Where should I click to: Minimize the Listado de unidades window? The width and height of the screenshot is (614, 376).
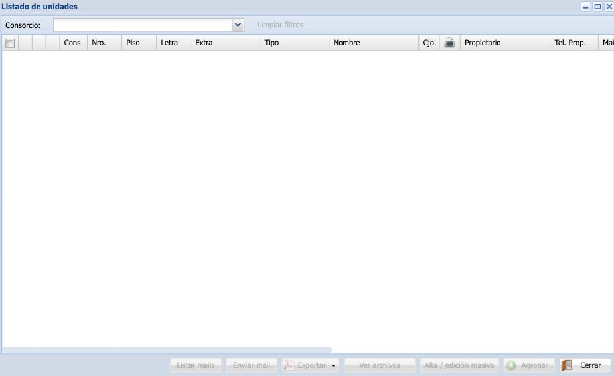pos(586,6)
